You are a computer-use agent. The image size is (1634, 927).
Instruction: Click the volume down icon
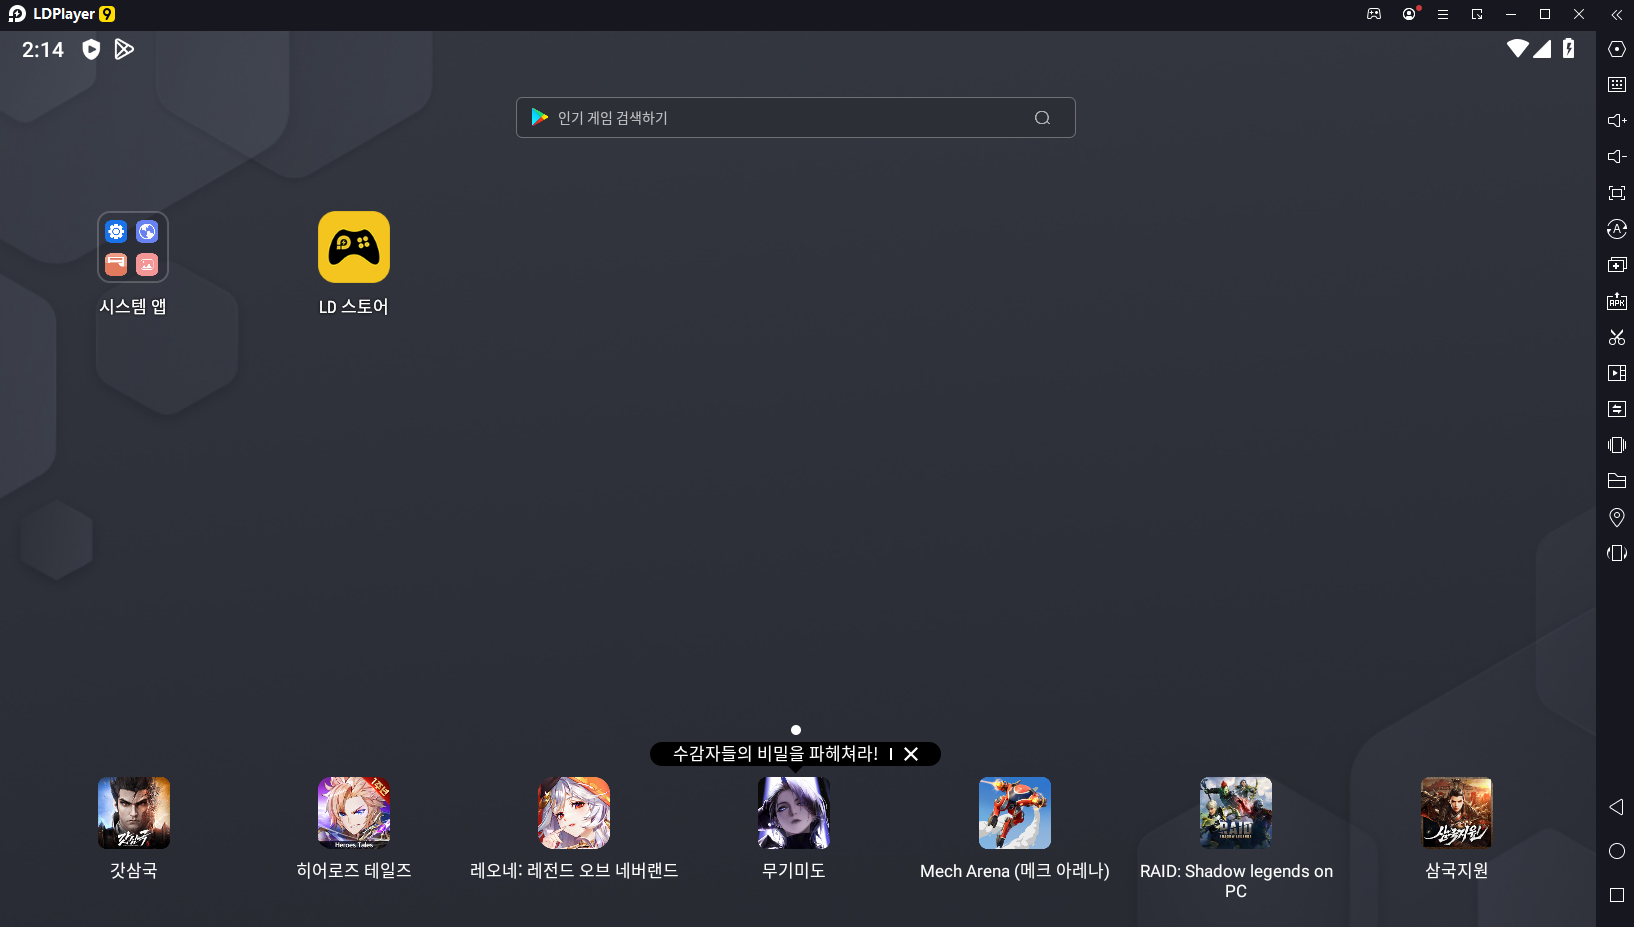click(x=1616, y=157)
